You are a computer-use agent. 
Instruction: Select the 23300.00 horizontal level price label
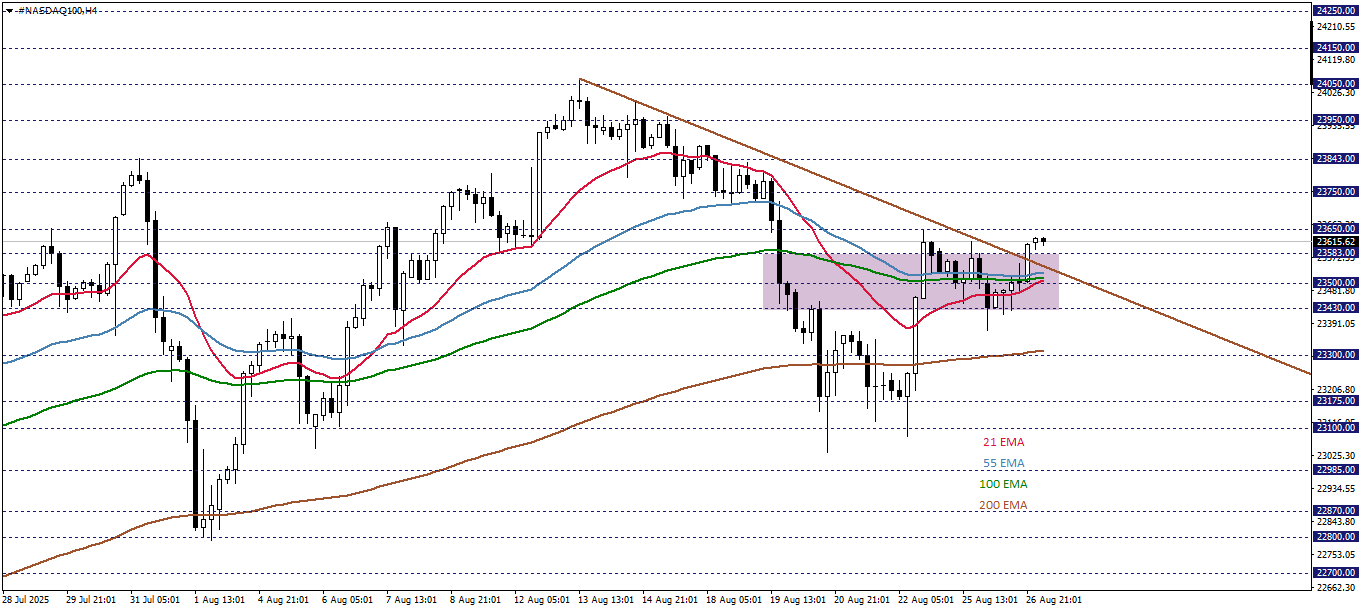pyautogui.click(x=1336, y=355)
